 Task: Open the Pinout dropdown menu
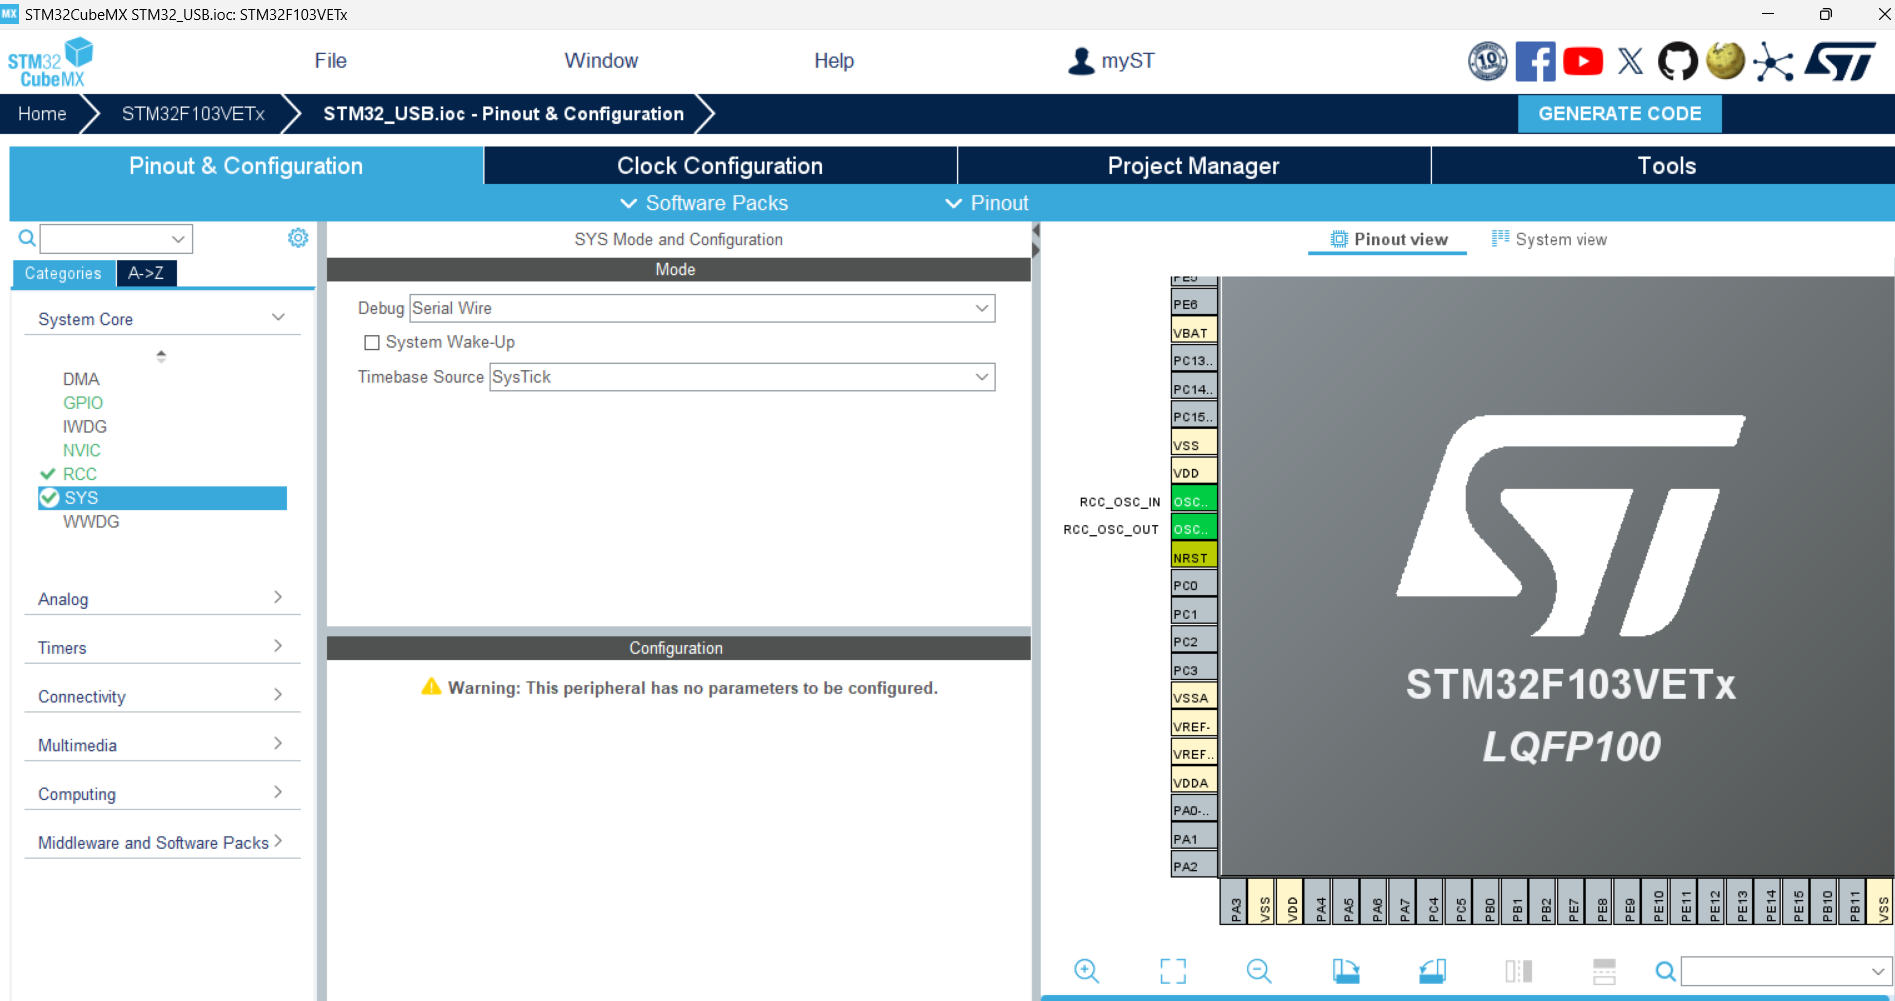click(x=987, y=203)
